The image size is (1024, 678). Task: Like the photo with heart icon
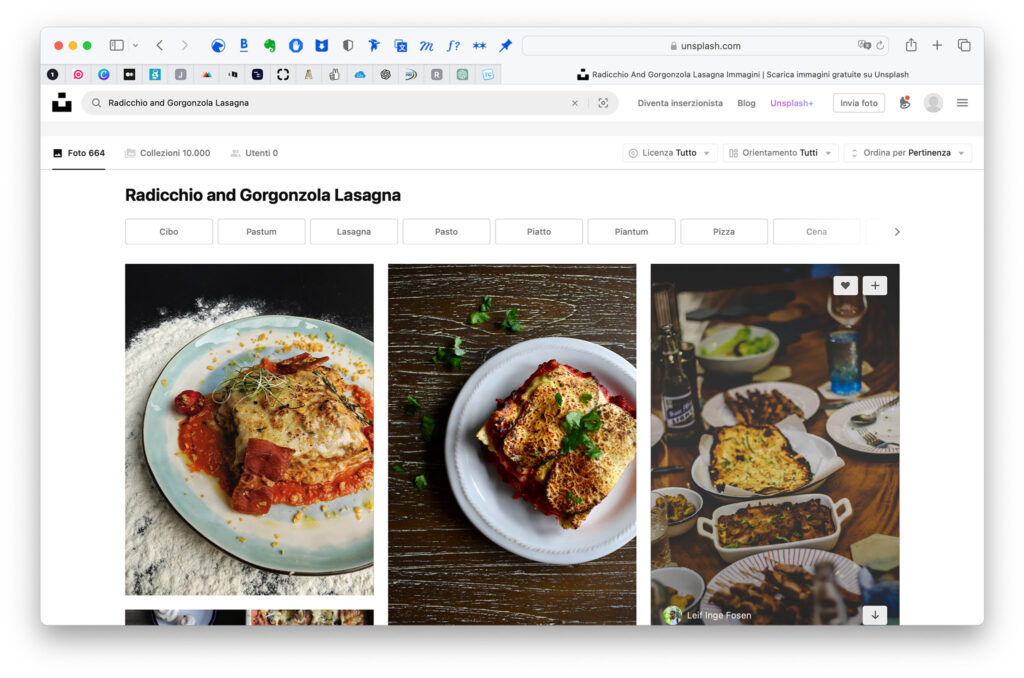(x=845, y=285)
